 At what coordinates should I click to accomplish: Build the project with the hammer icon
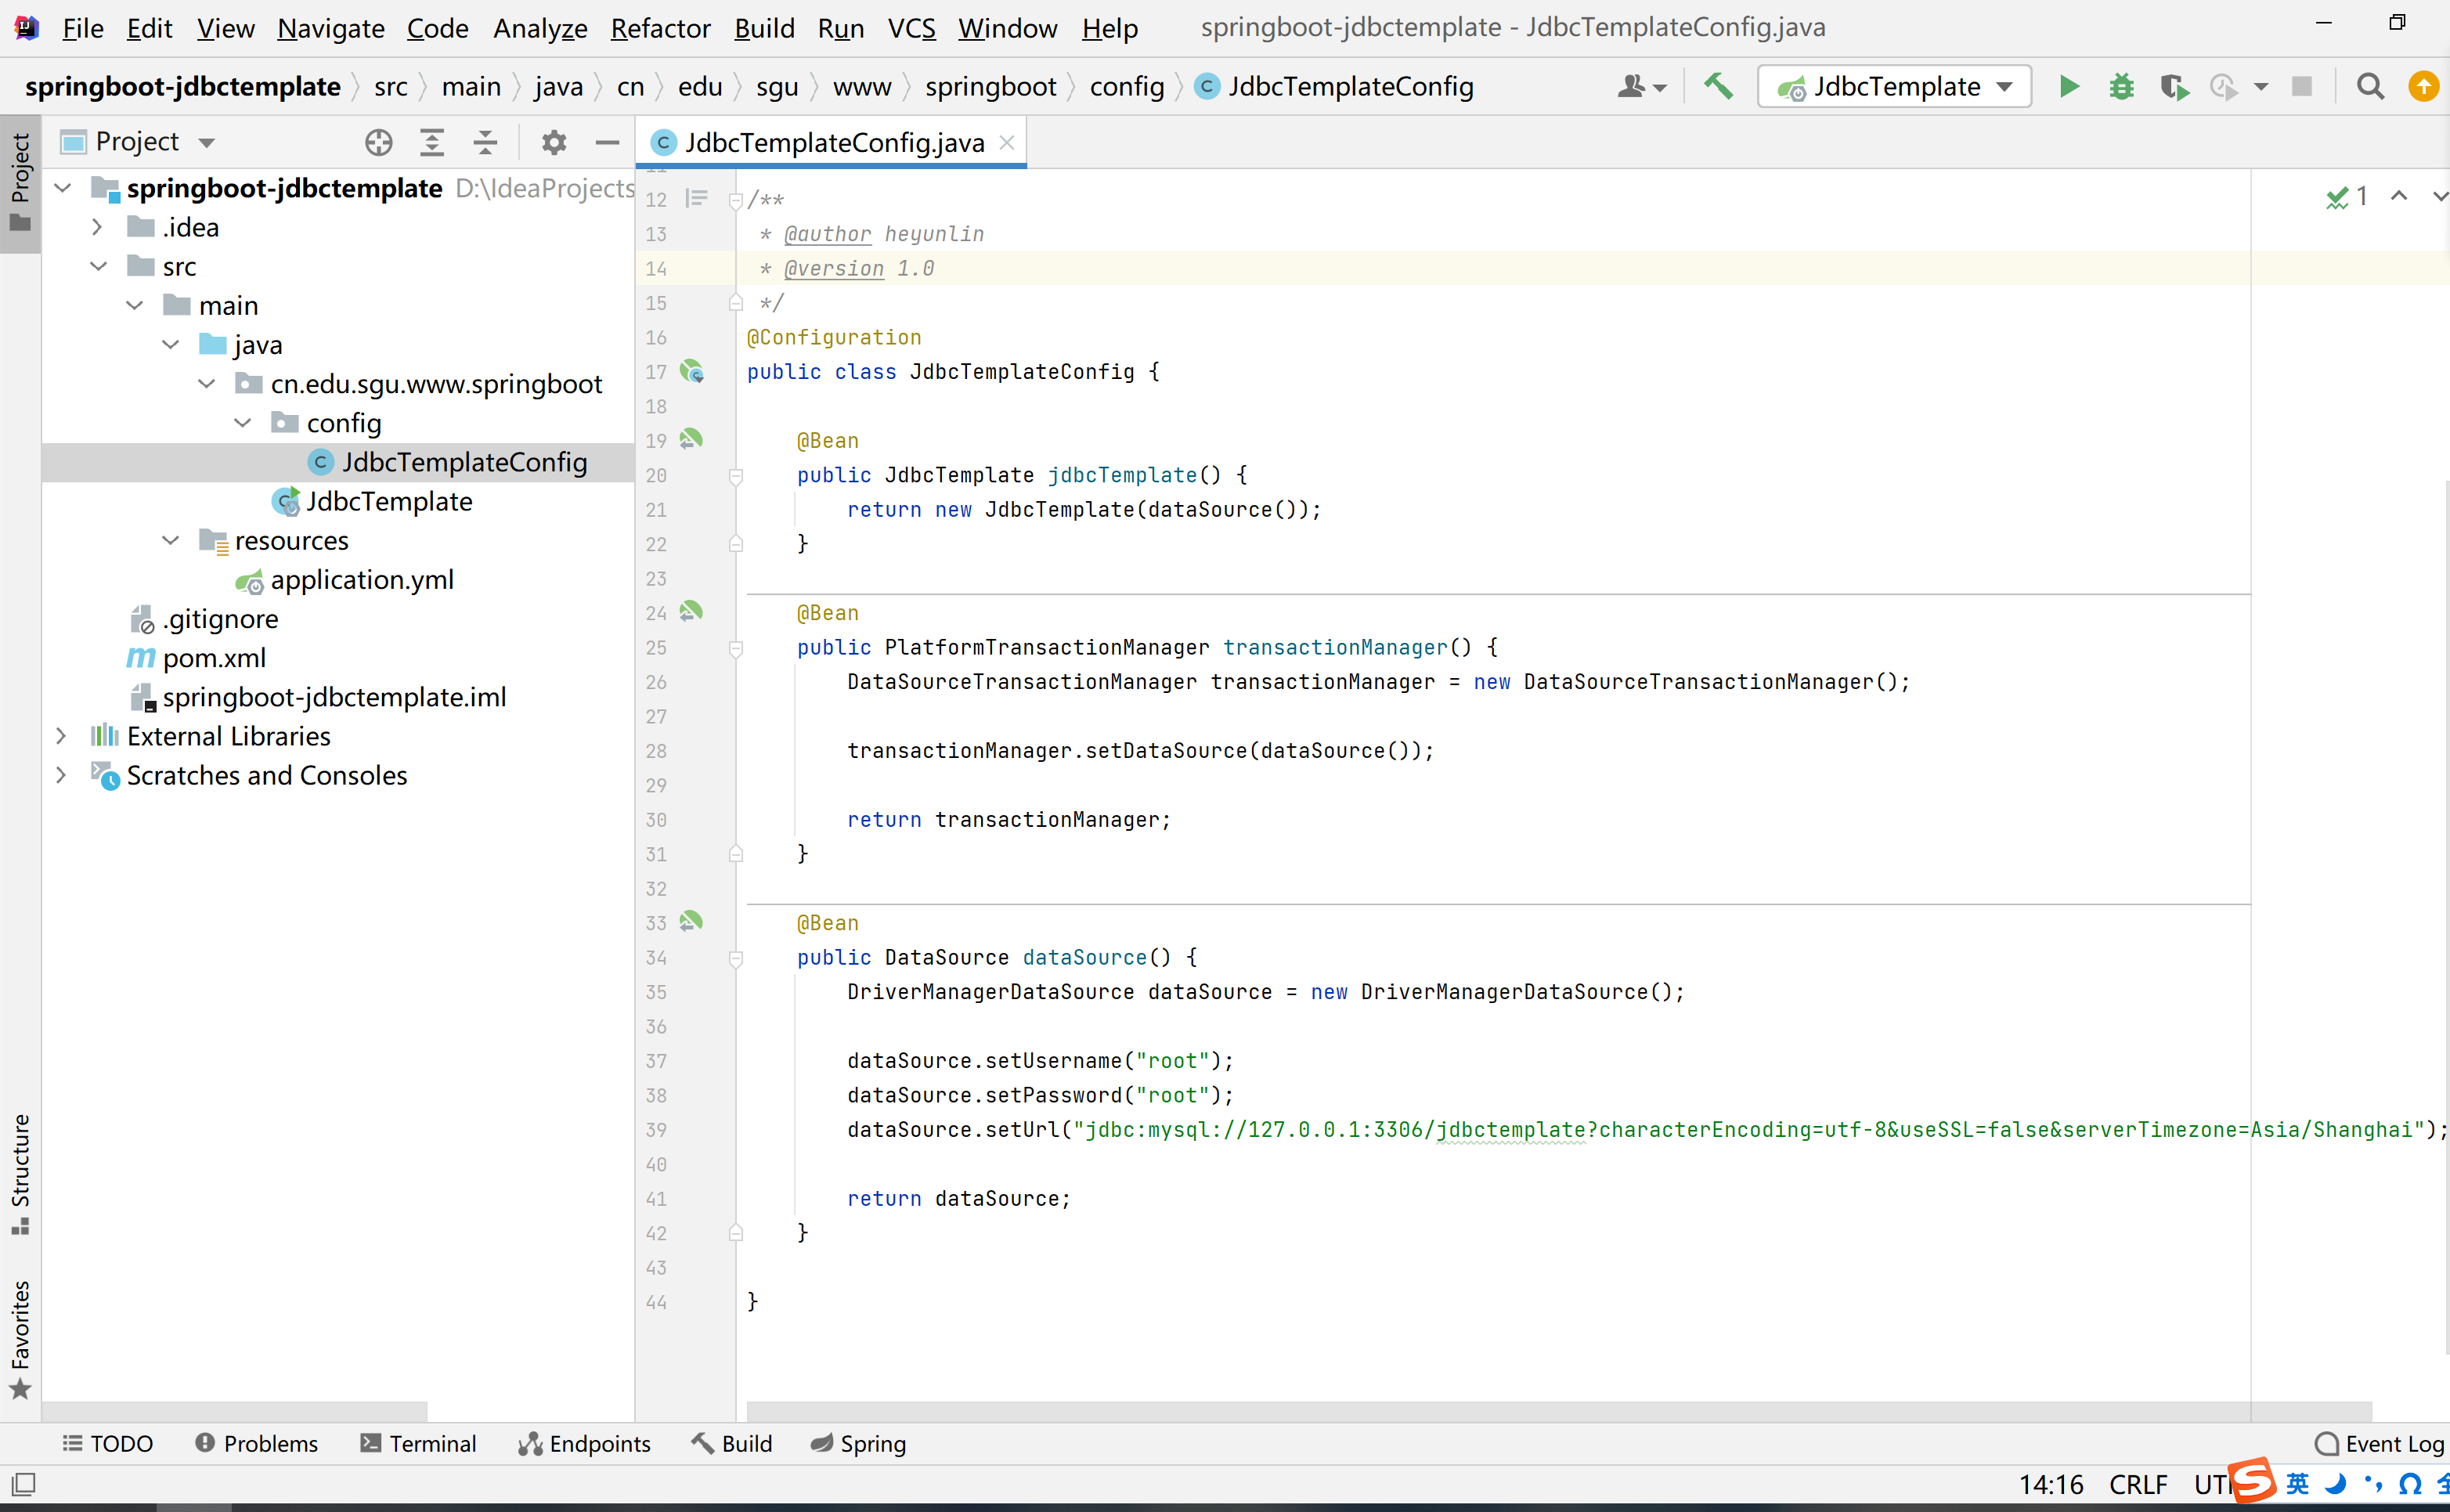(x=1718, y=86)
